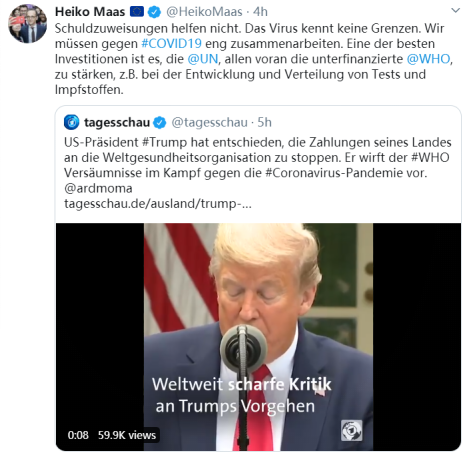Open the 4h timestamp of Maas tweet
The image size is (474, 462).
tap(260, 12)
